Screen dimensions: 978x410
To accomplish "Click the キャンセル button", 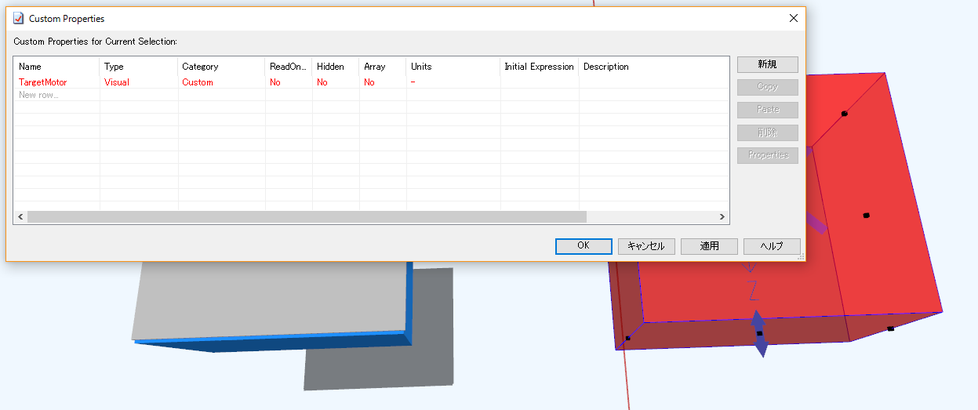I will pyautogui.click(x=646, y=246).
